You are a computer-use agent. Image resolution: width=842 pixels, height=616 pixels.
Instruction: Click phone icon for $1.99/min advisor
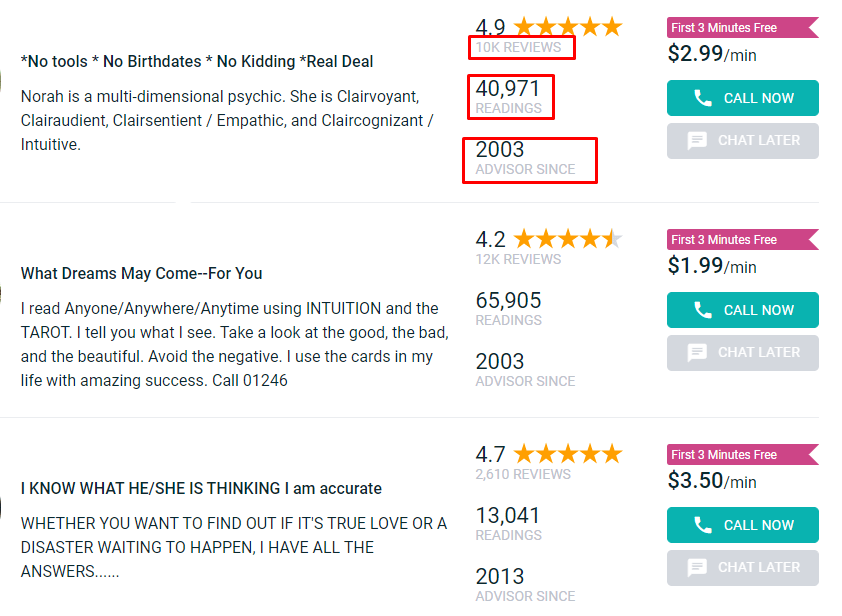tap(702, 310)
